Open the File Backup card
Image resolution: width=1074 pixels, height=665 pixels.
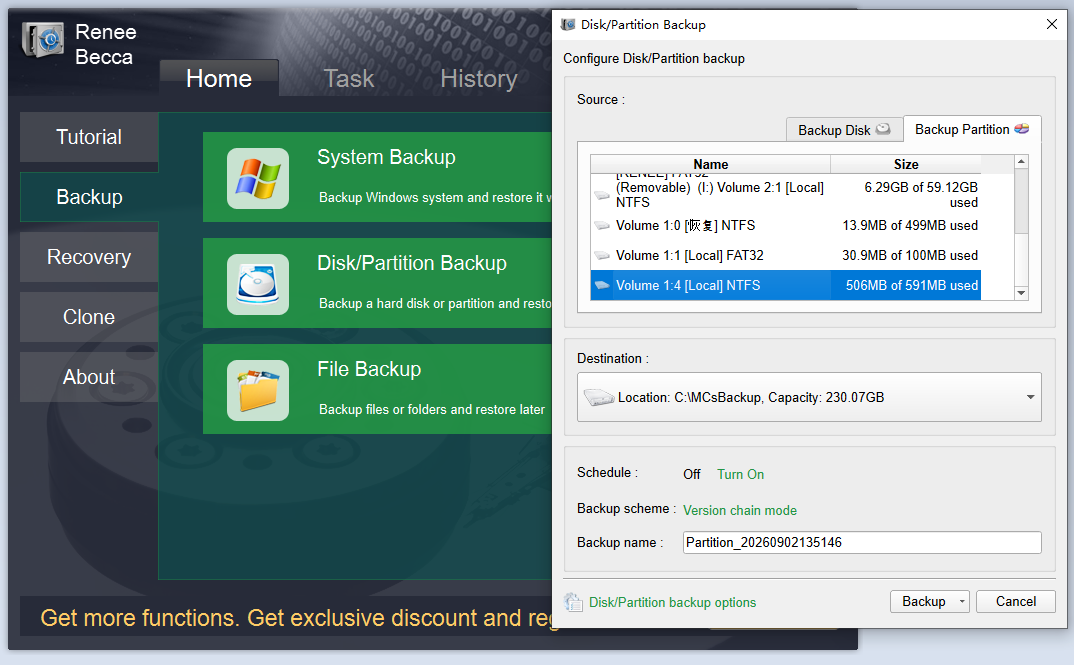[x=377, y=389]
